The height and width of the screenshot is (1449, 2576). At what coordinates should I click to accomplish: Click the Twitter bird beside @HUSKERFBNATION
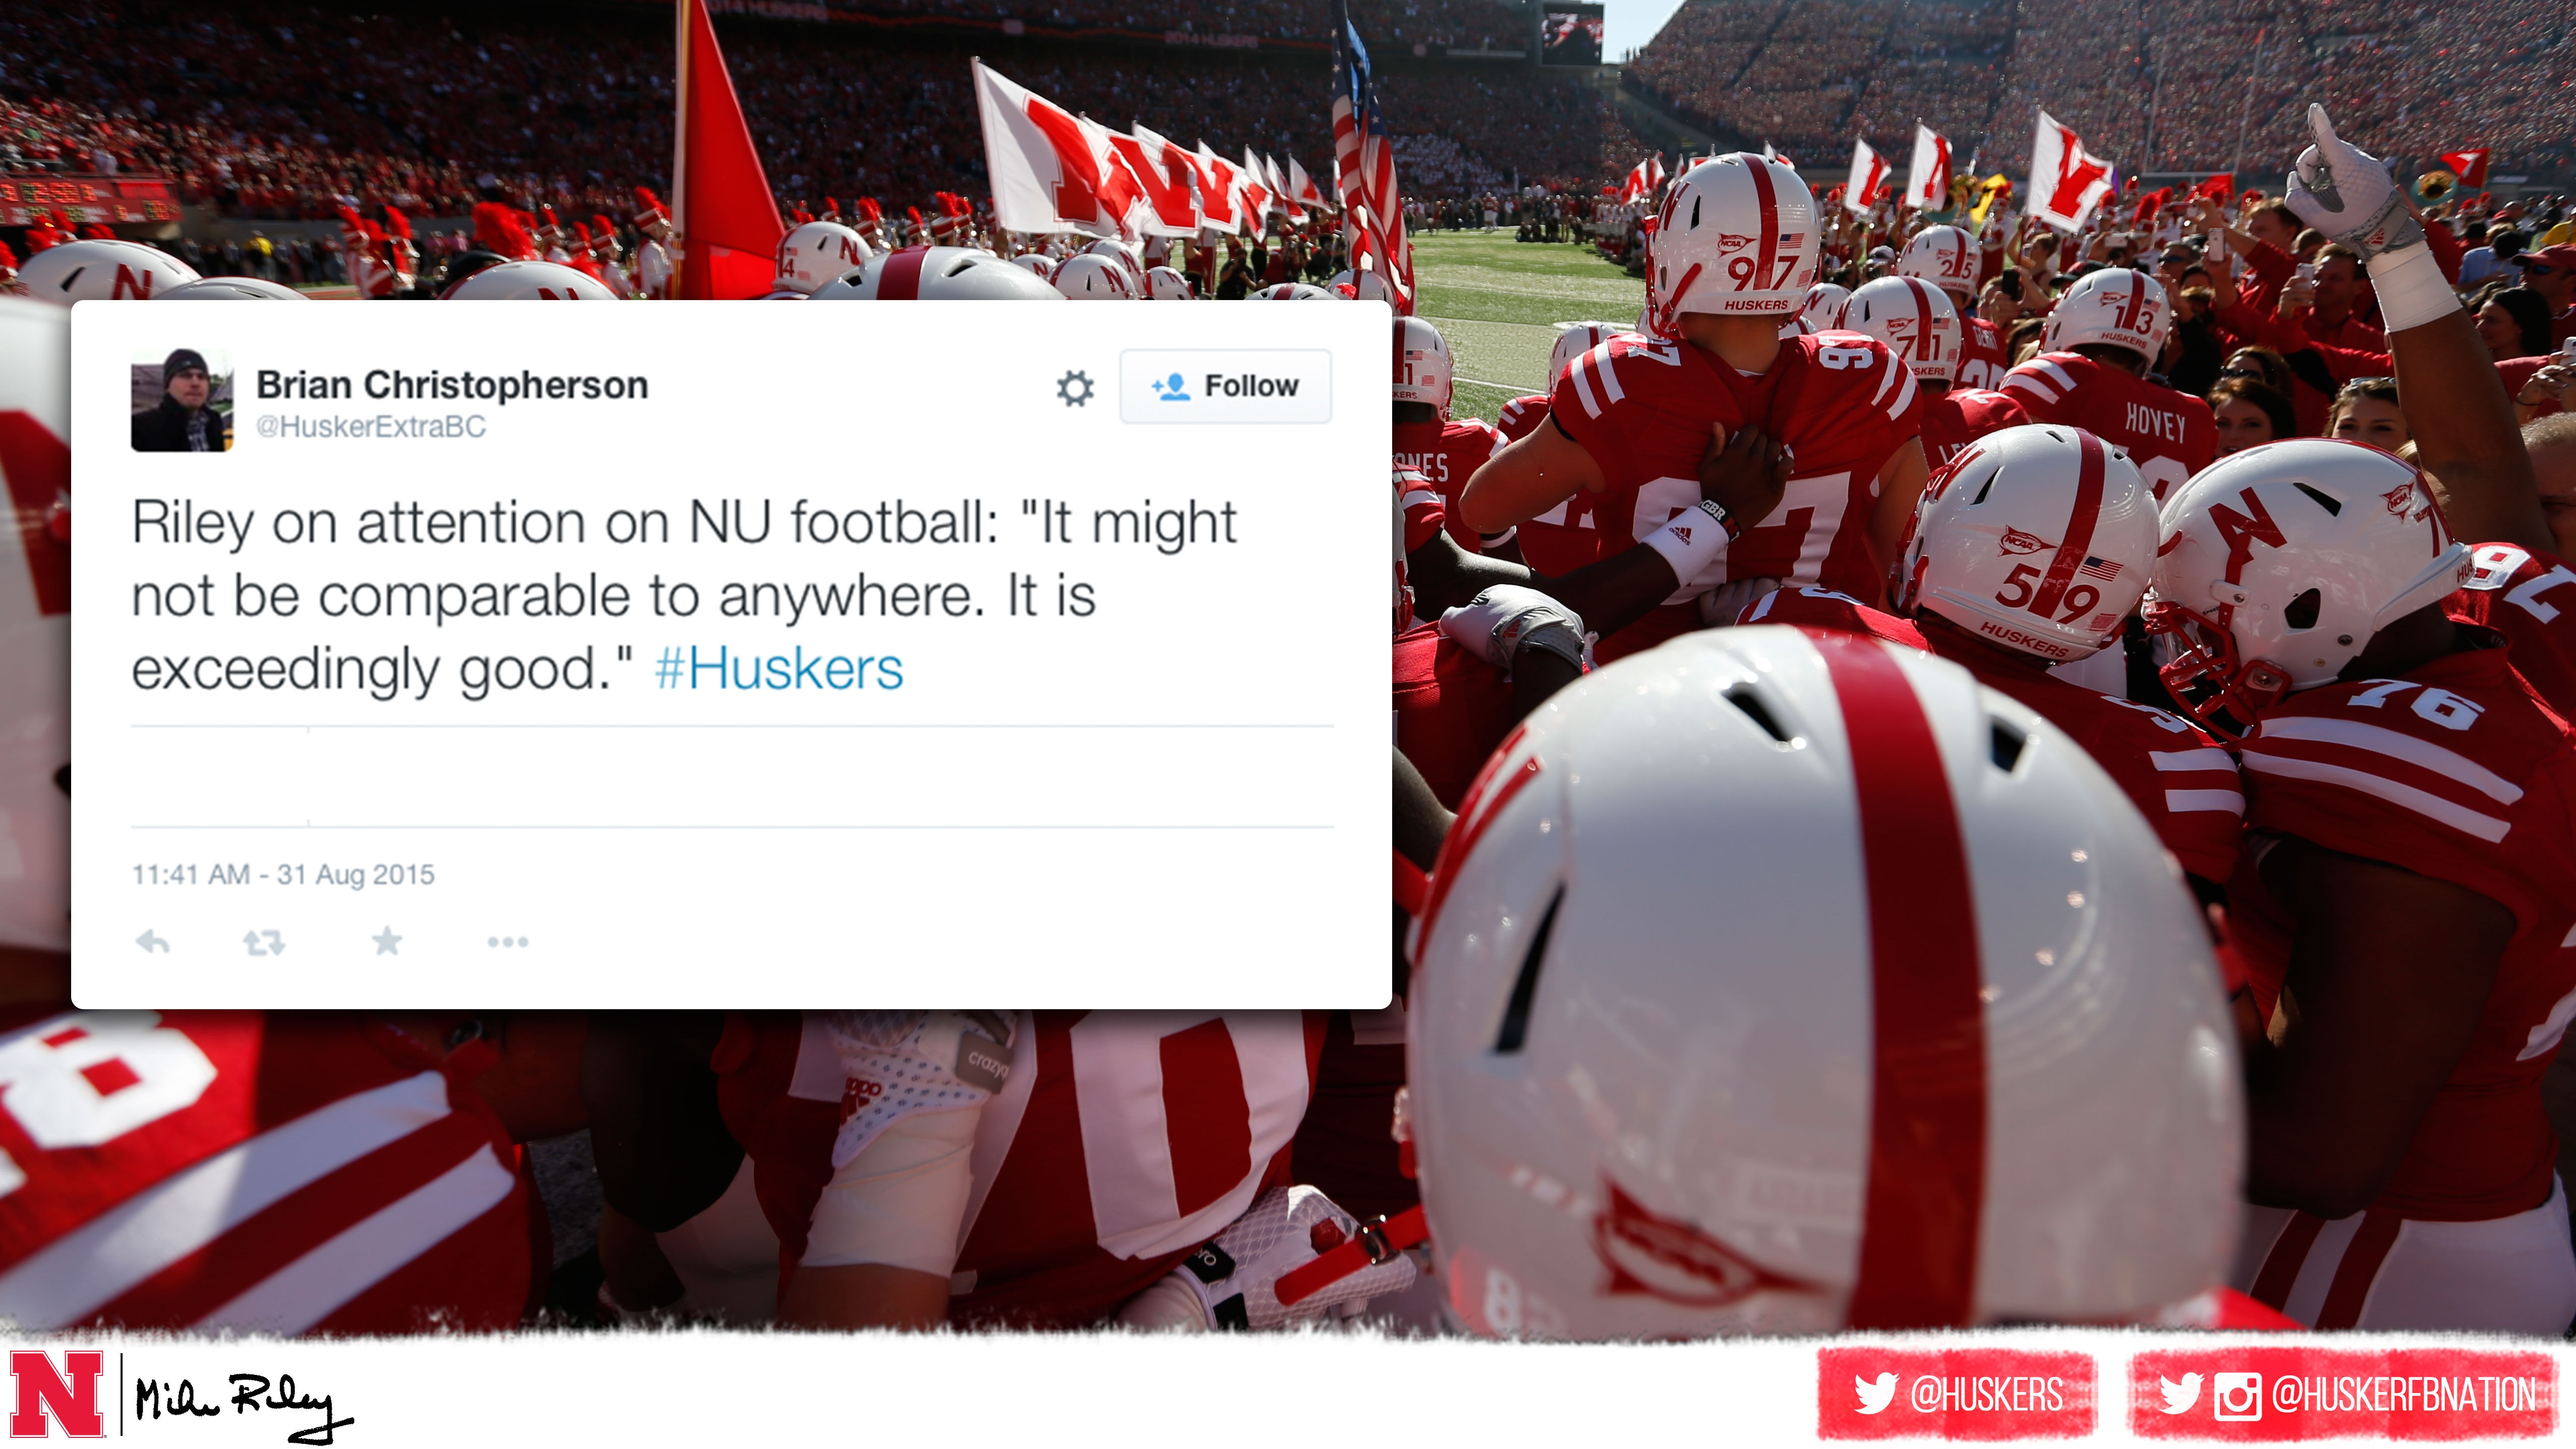click(2180, 1393)
